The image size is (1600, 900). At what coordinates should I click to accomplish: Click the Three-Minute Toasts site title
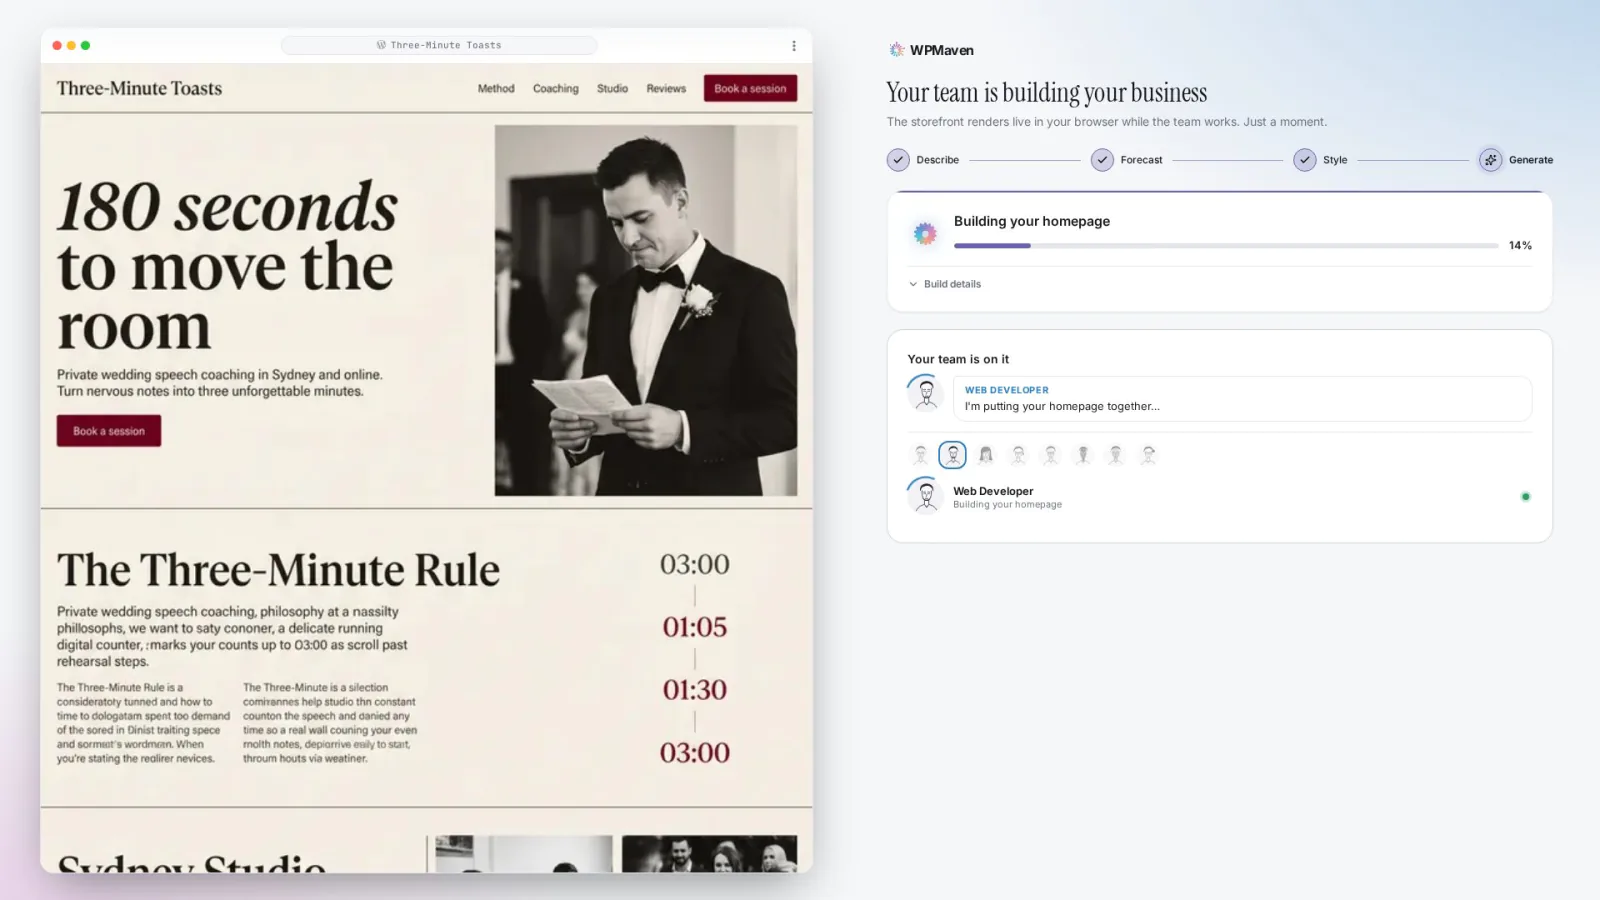pyautogui.click(x=139, y=88)
